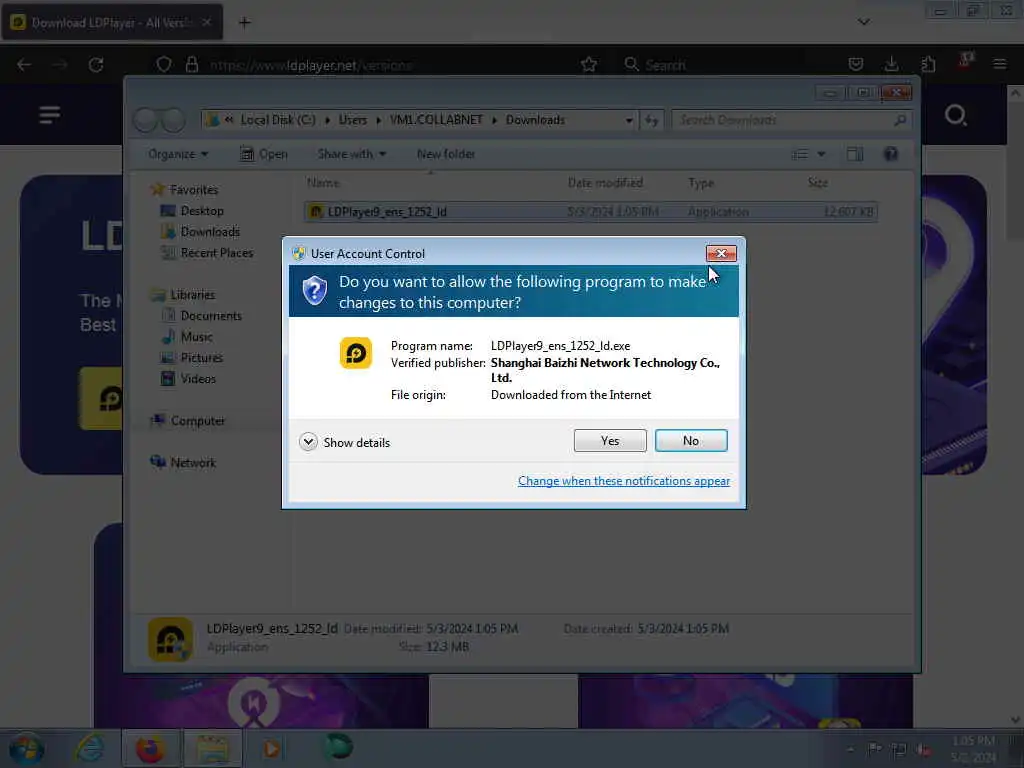Click Firefox back arrow
The width and height of the screenshot is (1024, 768).
(24, 65)
